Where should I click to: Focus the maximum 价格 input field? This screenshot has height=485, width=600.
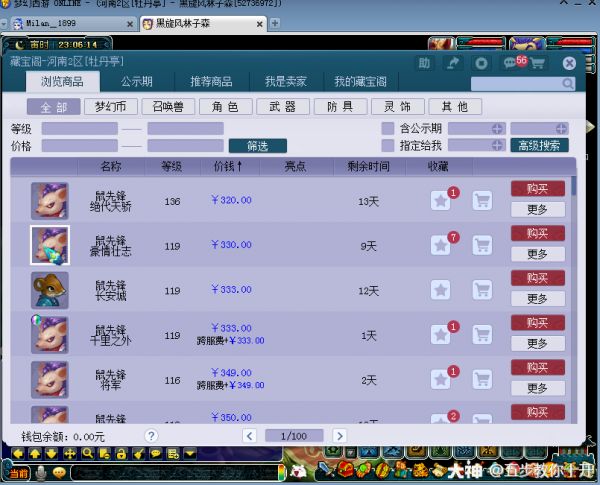186,146
